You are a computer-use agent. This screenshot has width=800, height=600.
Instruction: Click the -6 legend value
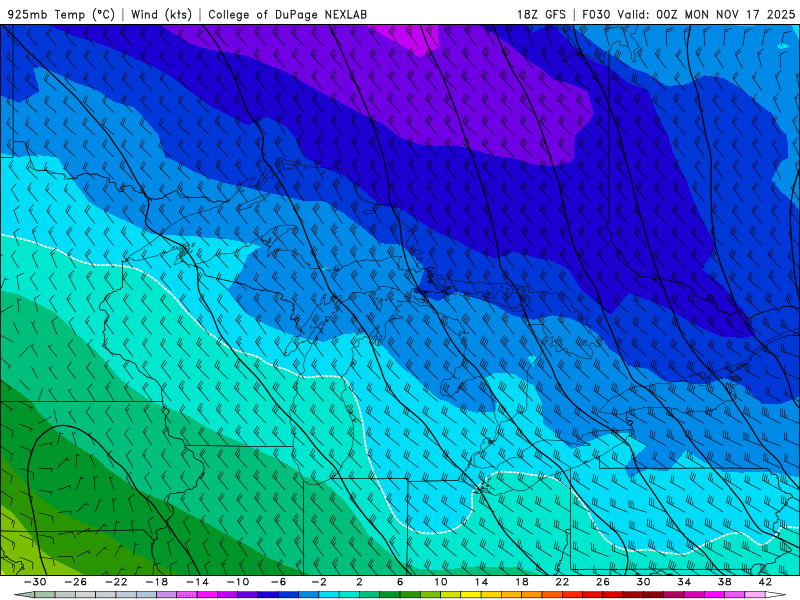click(x=279, y=582)
